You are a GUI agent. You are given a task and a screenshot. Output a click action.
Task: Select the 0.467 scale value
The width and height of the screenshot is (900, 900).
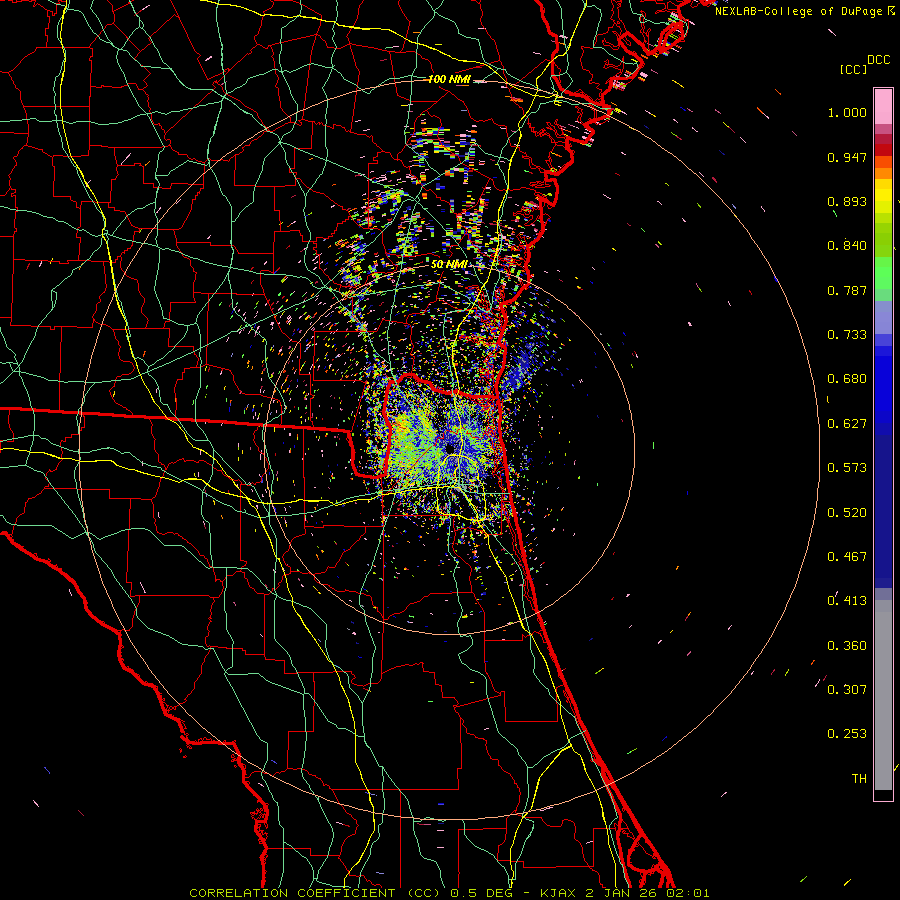pyautogui.click(x=847, y=557)
